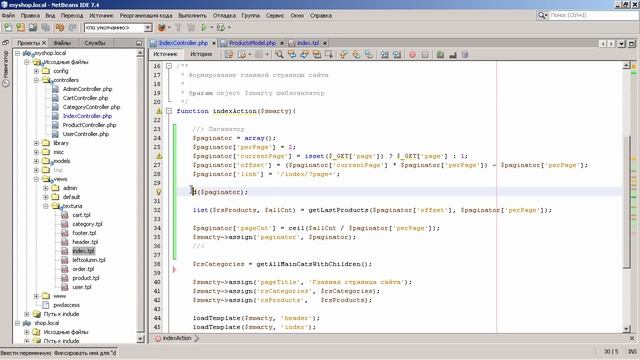This screenshot has height=360, width=640.
Task: Click Find Previous Occurrence icon
Action: tap(292, 55)
